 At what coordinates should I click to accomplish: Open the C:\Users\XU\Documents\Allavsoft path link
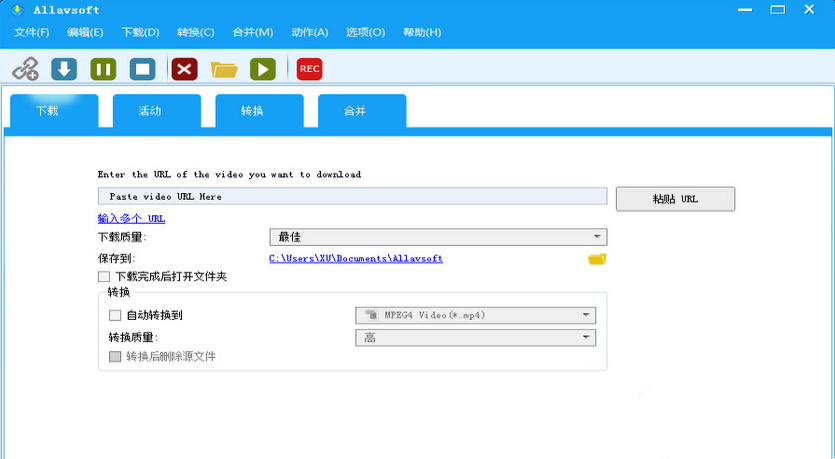coord(356,259)
